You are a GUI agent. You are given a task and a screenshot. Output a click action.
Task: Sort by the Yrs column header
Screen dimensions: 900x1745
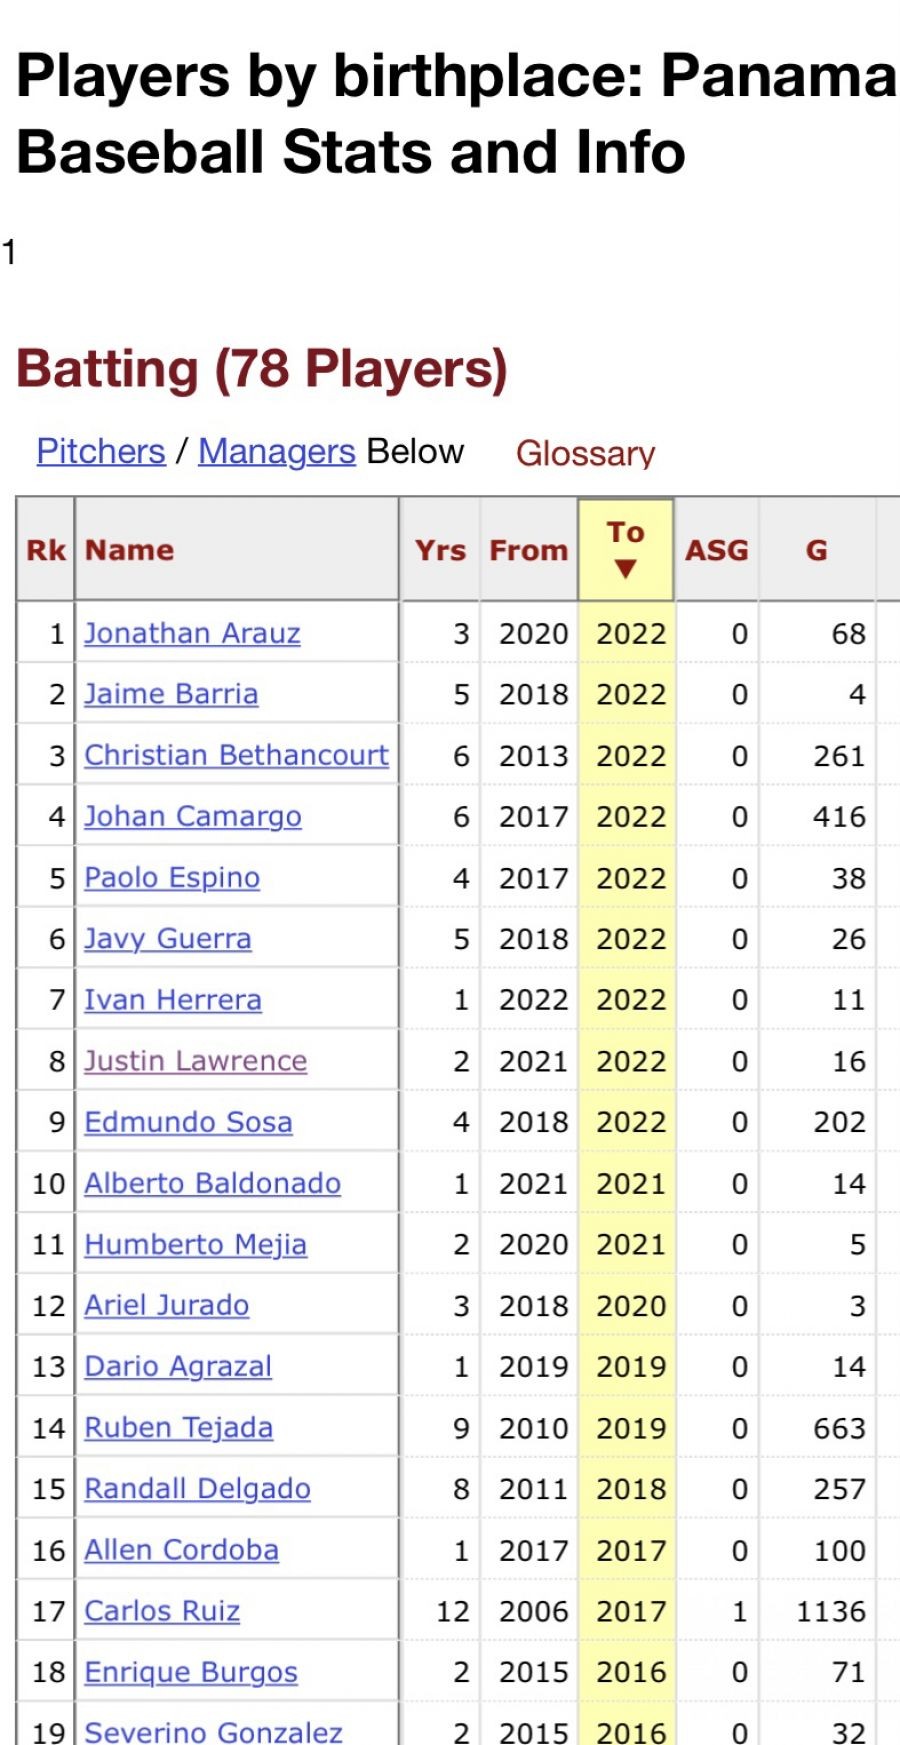tap(440, 550)
